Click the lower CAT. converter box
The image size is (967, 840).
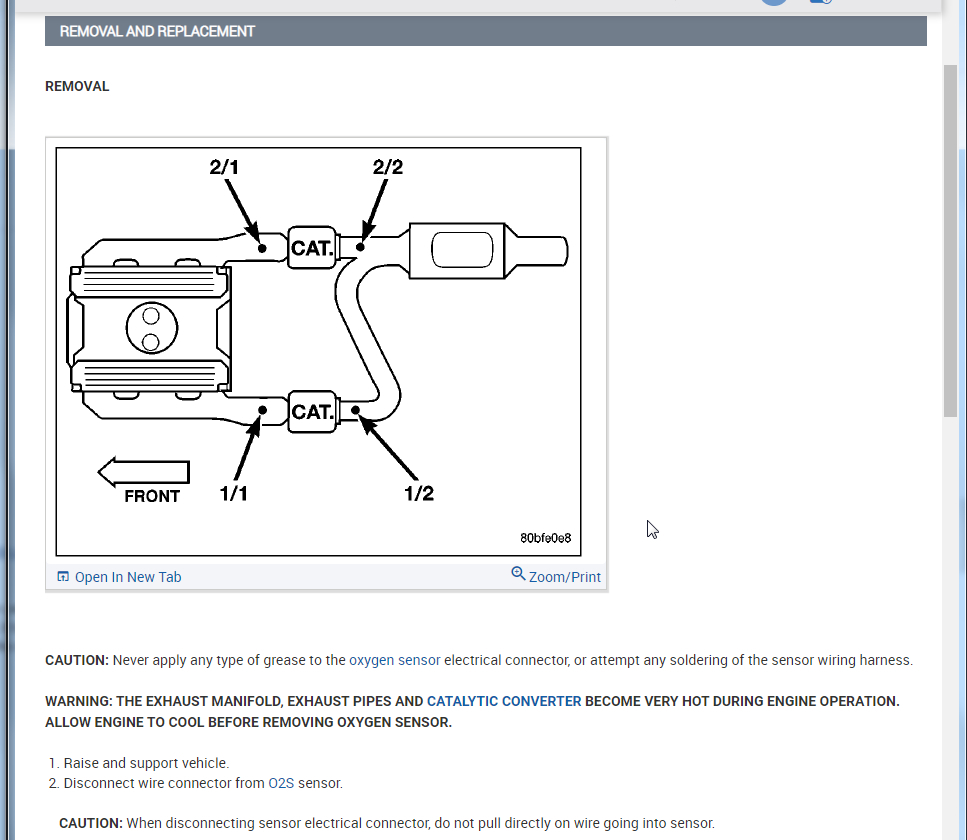pos(313,411)
